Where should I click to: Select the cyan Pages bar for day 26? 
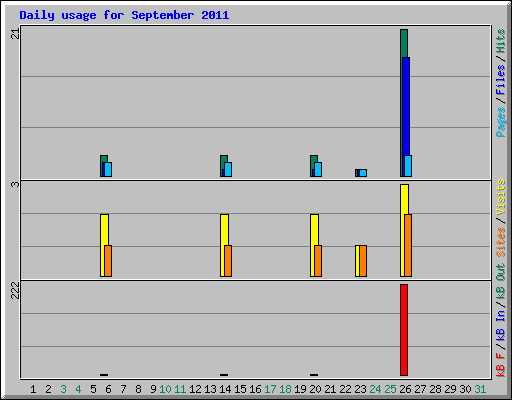click(408, 166)
